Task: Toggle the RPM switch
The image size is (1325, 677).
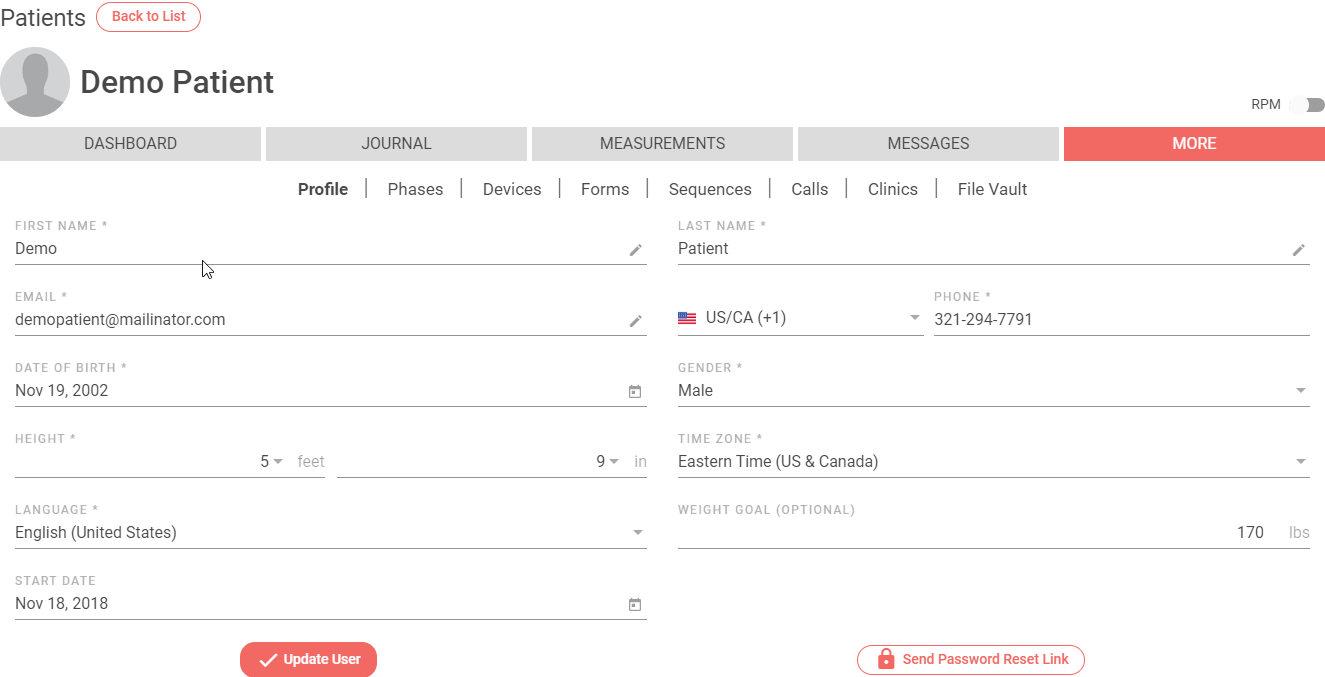Action: point(1307,105)
